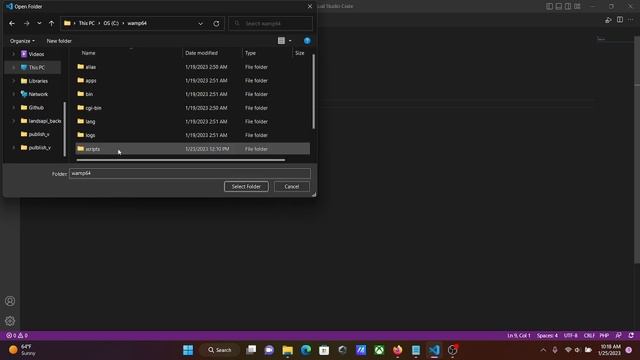Expand the Github tree node

click(13, 107)
